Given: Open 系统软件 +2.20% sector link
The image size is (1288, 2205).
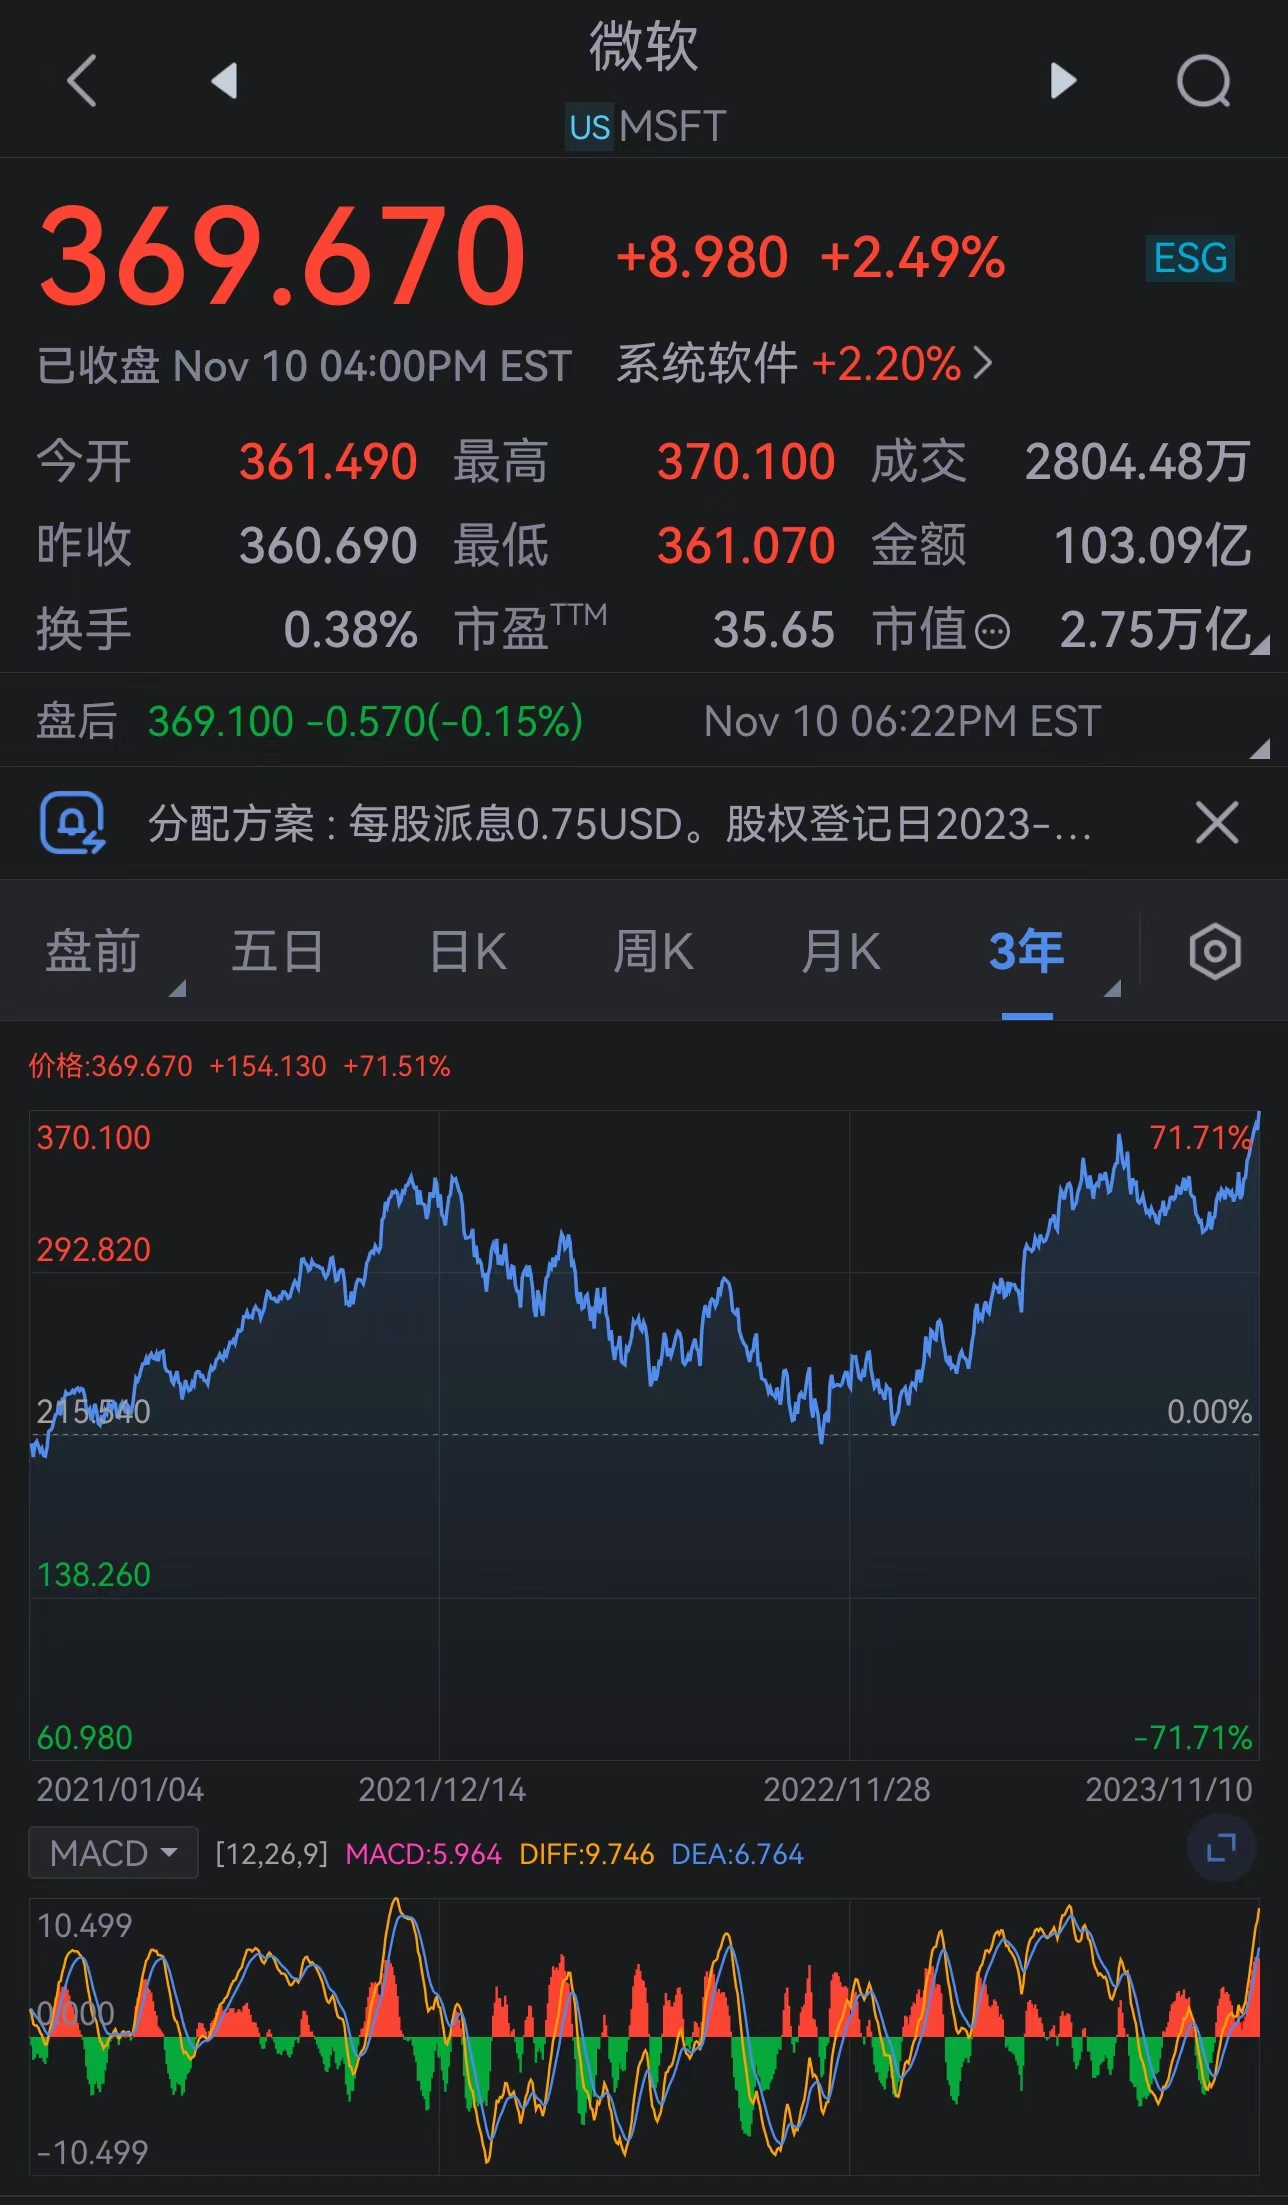Looking at the screenshot, I should pyautogui.click(x=804, y=364).
